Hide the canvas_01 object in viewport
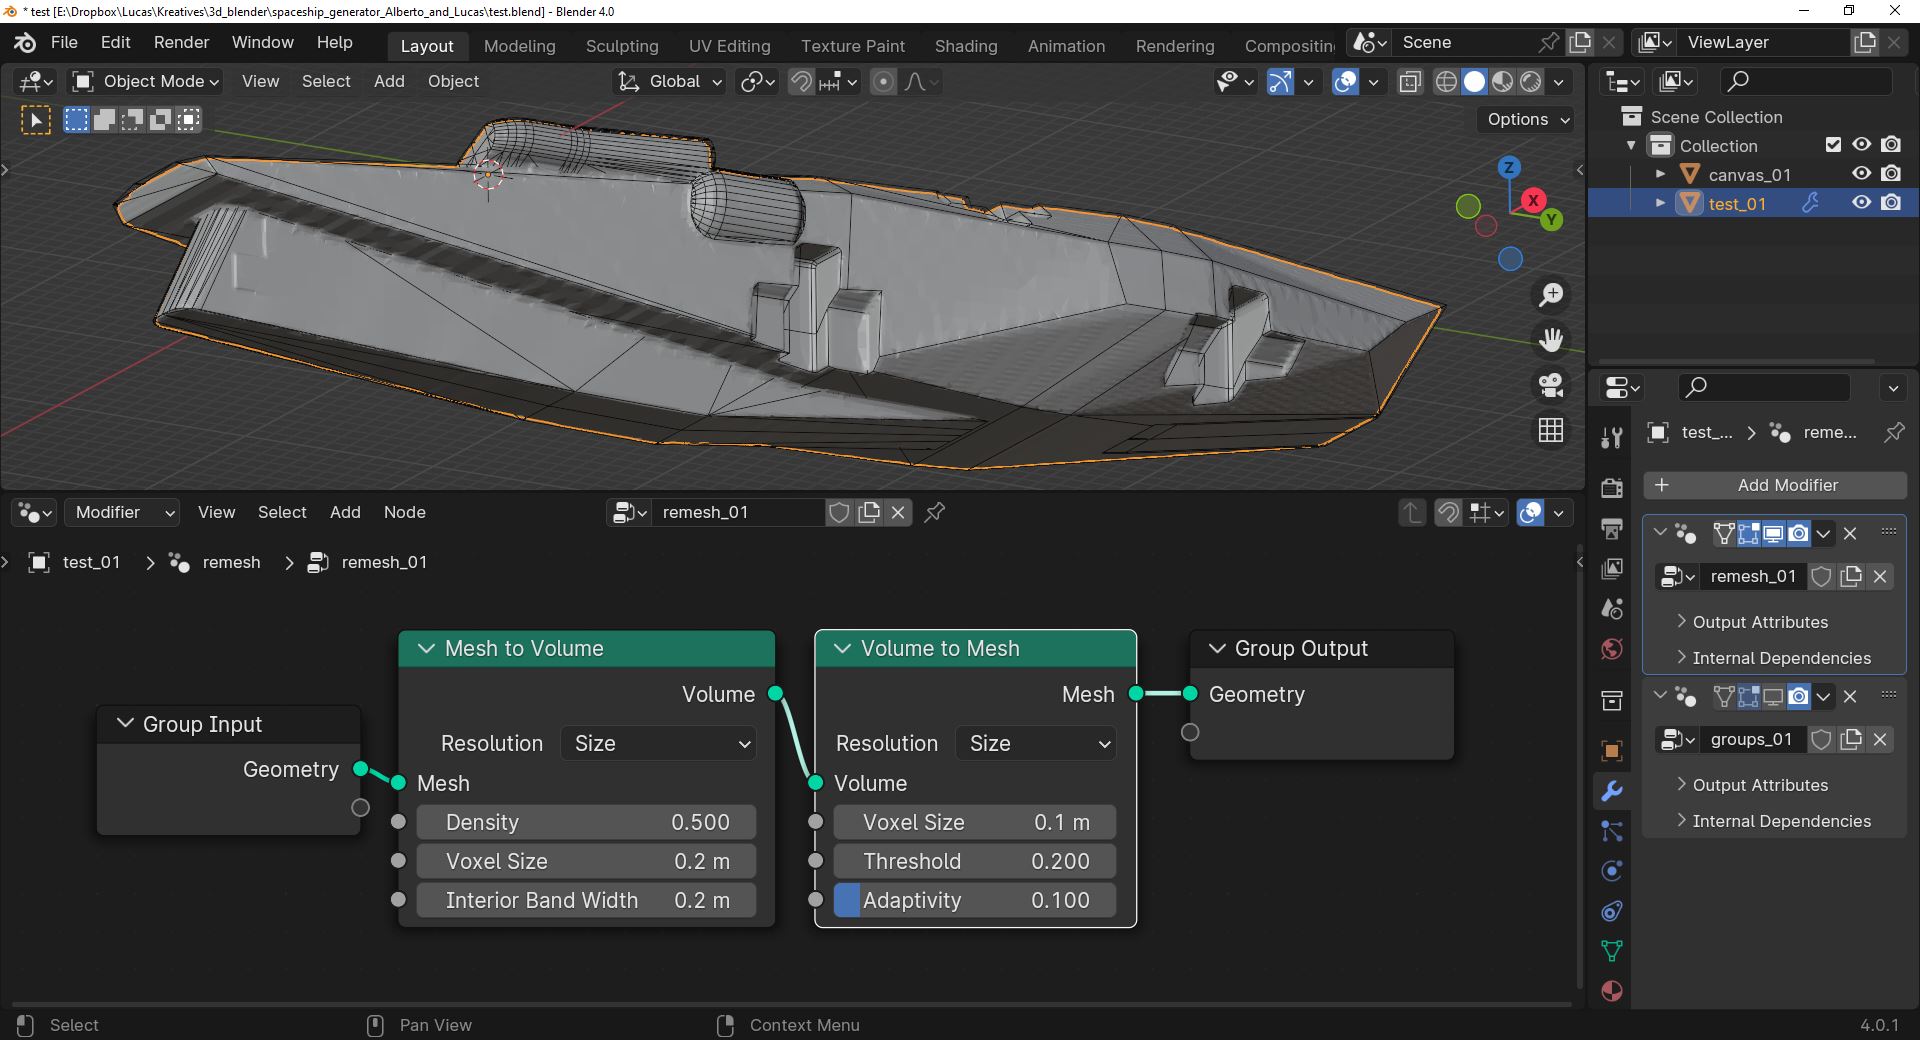 (x=1862, y=173)
